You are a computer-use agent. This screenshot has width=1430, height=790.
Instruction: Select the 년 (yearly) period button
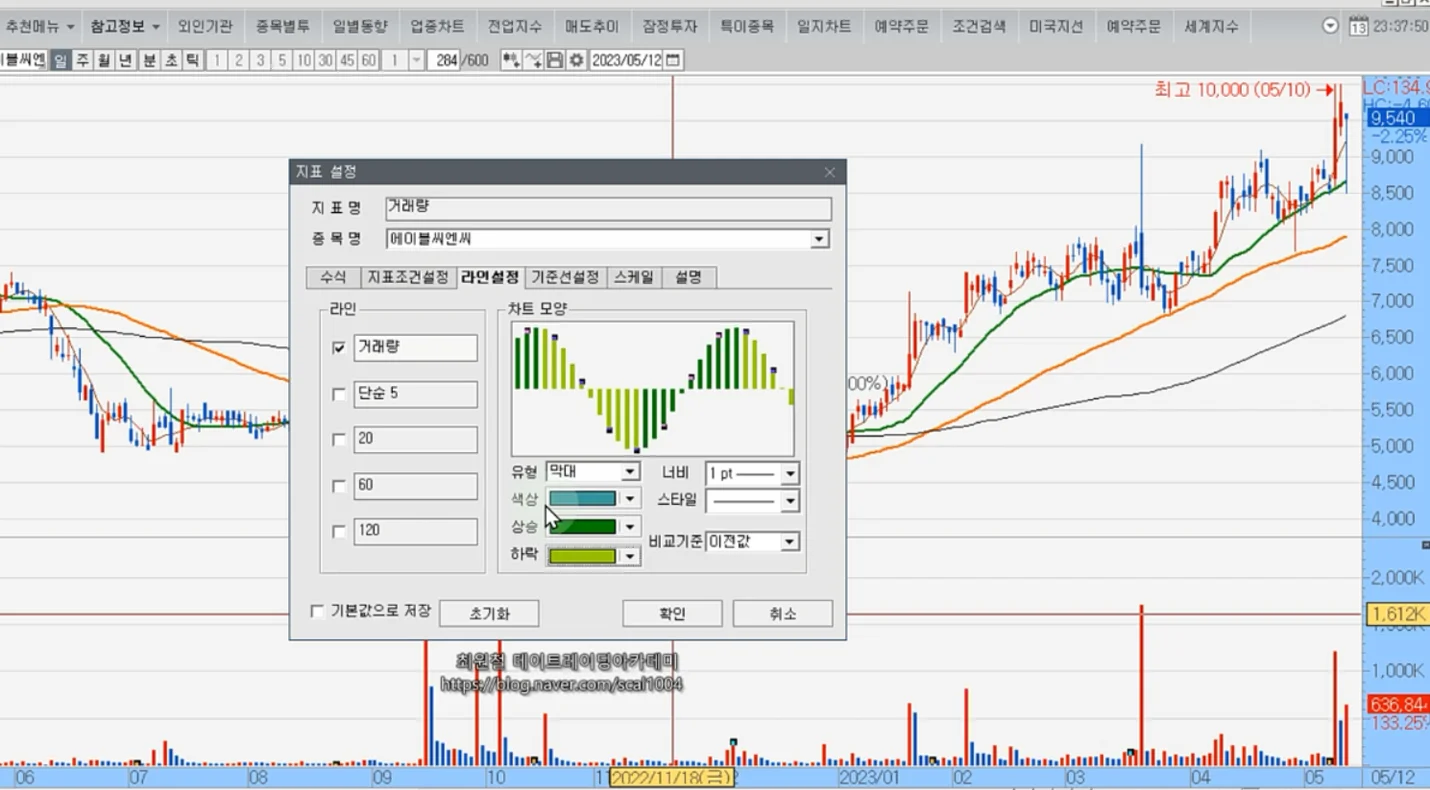coord(126,60)
